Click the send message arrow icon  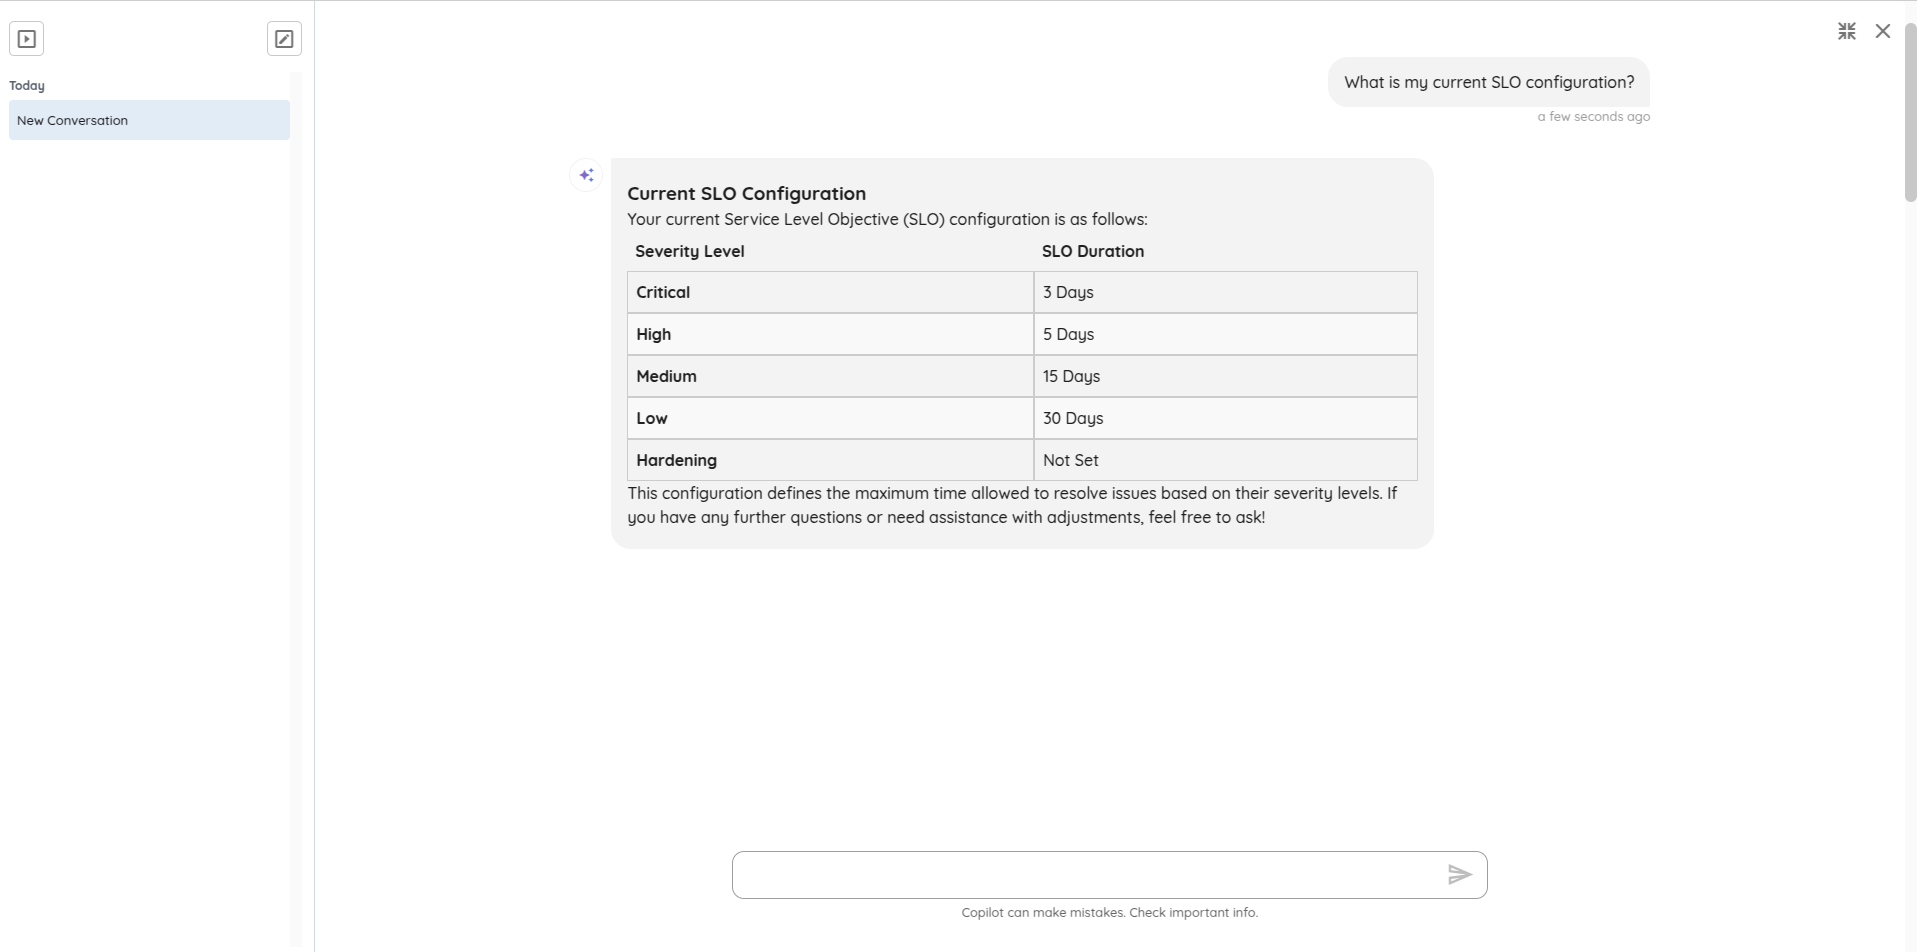pos(1459,875)
